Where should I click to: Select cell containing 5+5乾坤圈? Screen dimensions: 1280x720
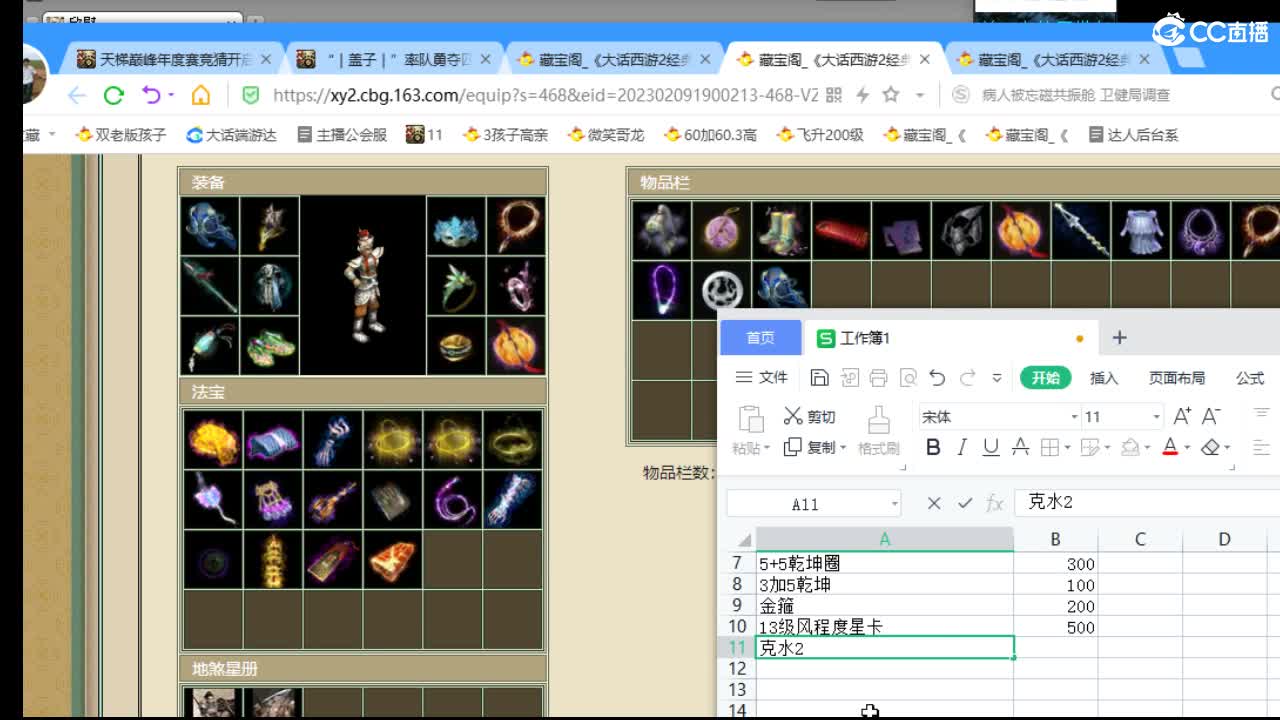coord(884,564)
